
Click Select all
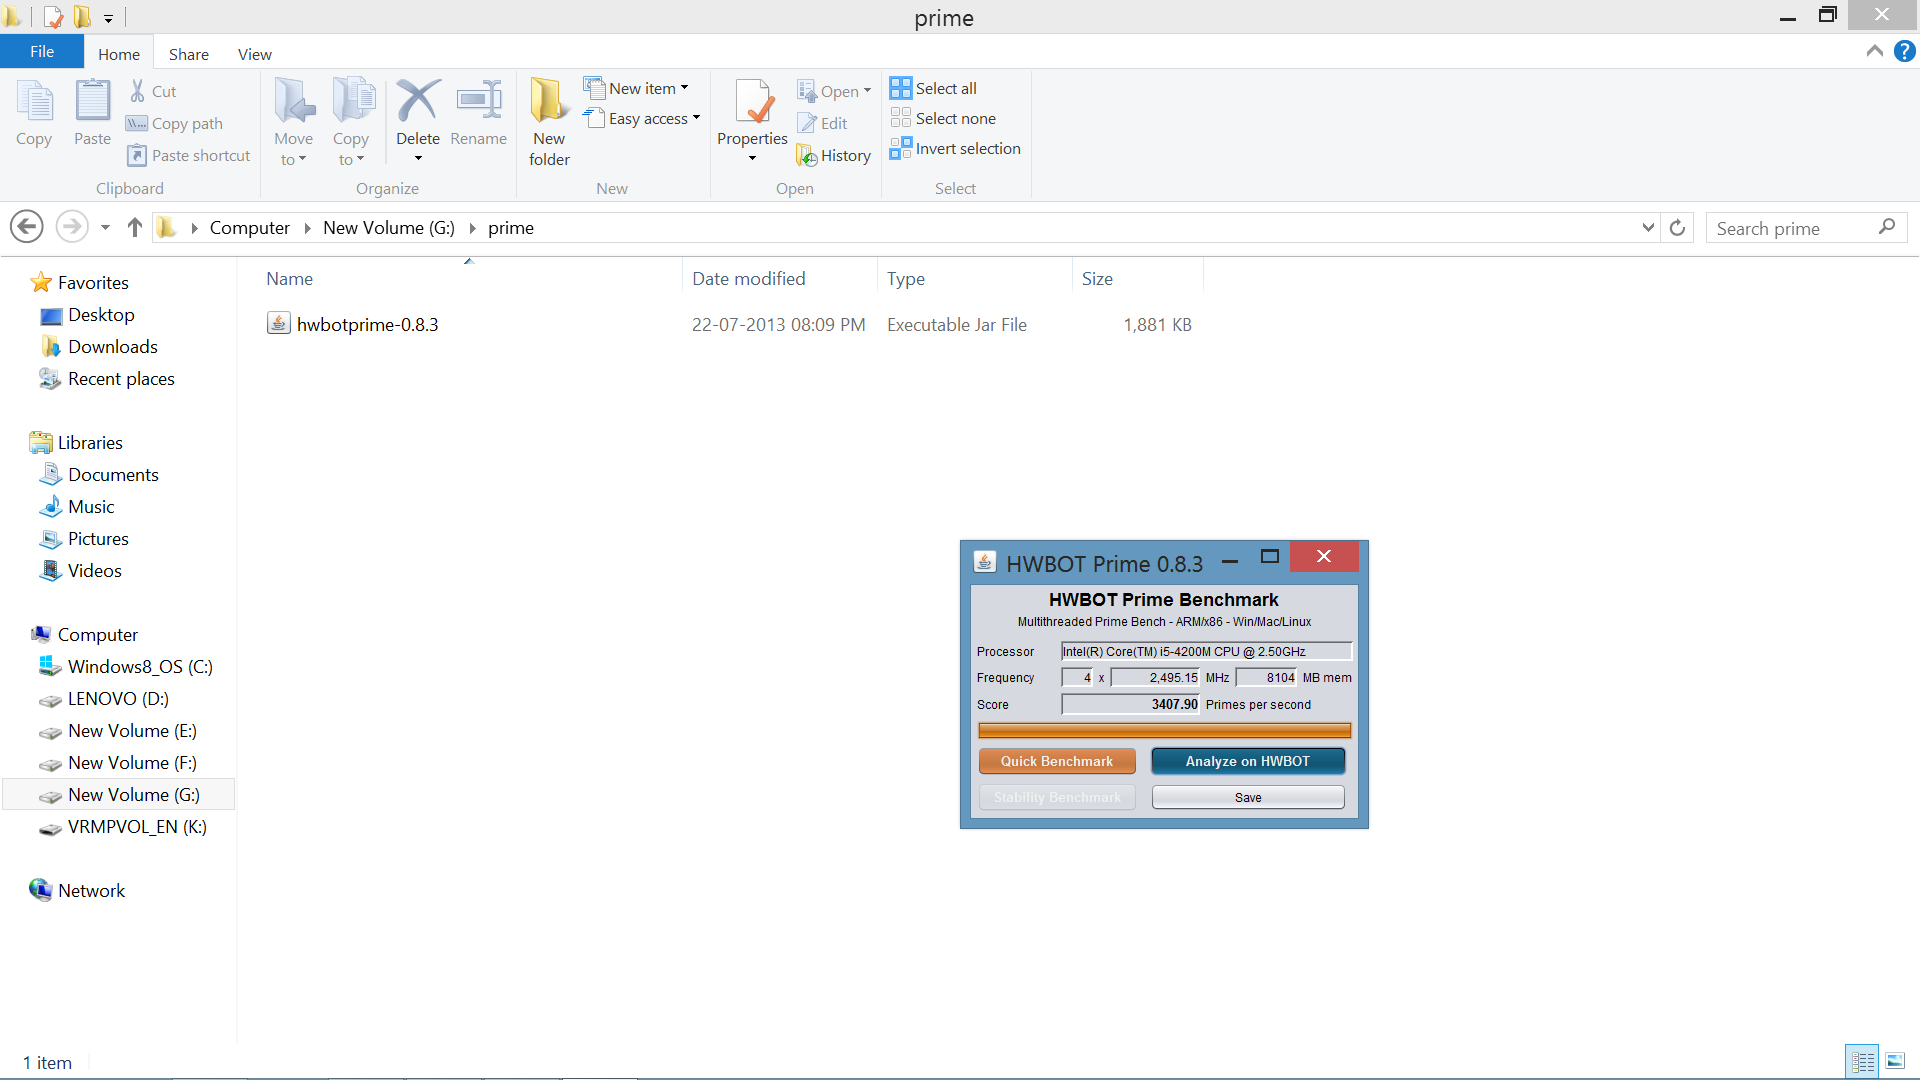(933, 88)
